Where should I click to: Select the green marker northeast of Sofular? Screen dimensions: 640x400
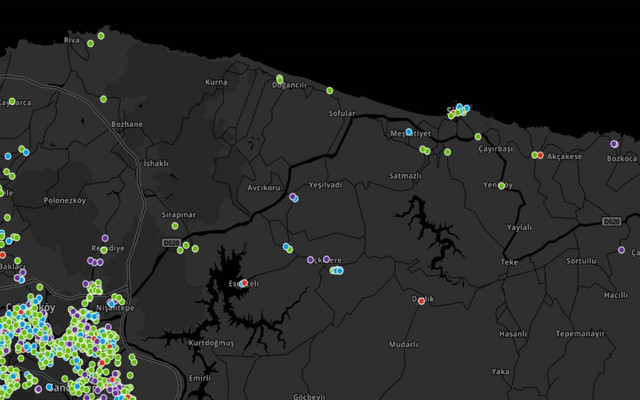point(329,91)
